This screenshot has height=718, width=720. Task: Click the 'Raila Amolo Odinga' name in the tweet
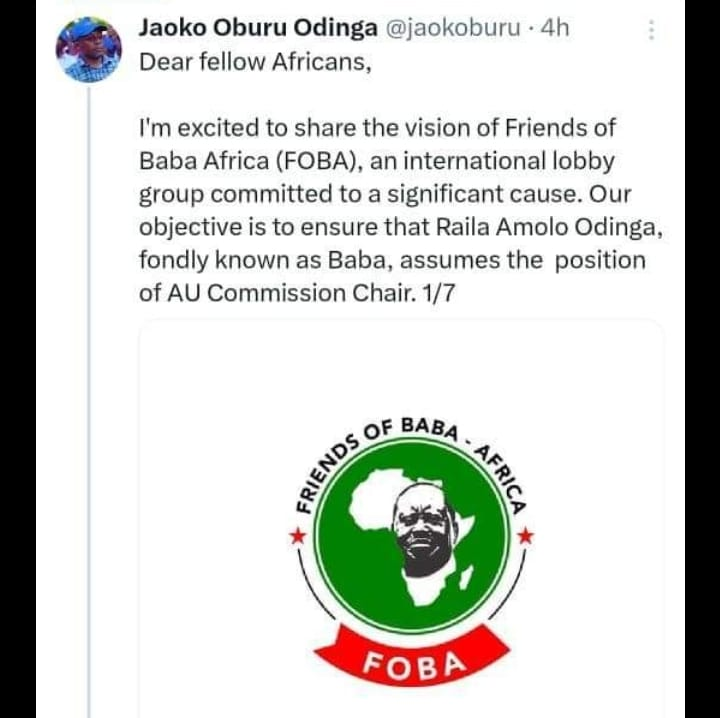pos(546,227)
